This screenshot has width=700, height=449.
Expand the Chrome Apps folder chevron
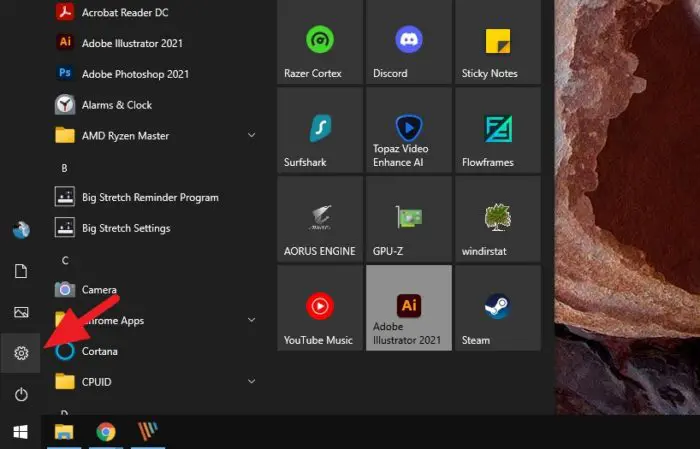252,320
